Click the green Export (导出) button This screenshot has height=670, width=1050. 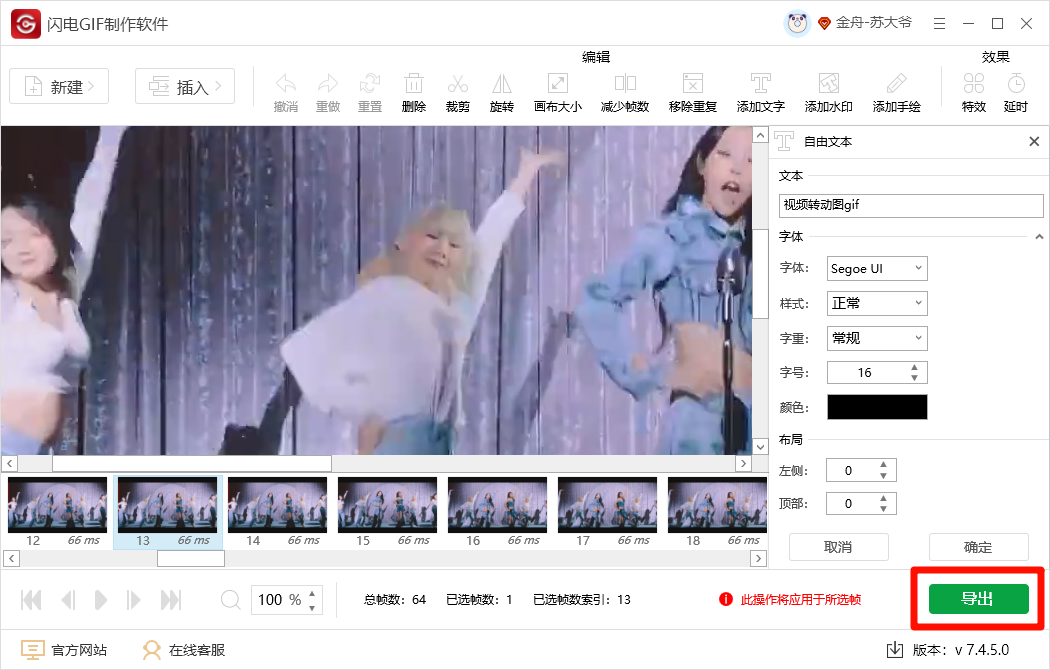tap(978, 598)
